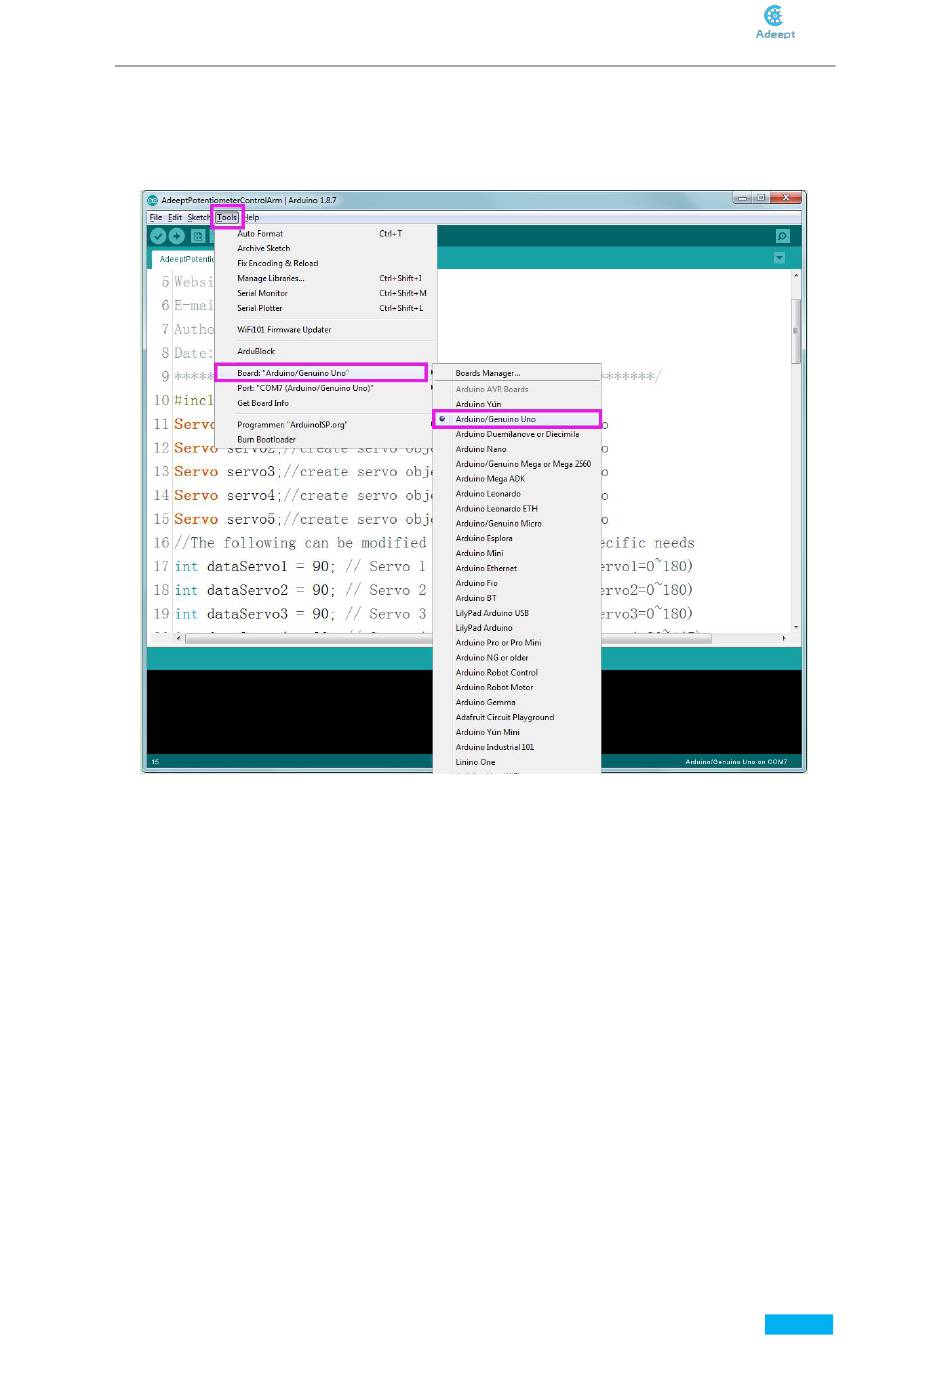Open the sketch tab dropdown arrow
Image resolution: width=950 pixels, height=1378 pixels.
(779, 258)
